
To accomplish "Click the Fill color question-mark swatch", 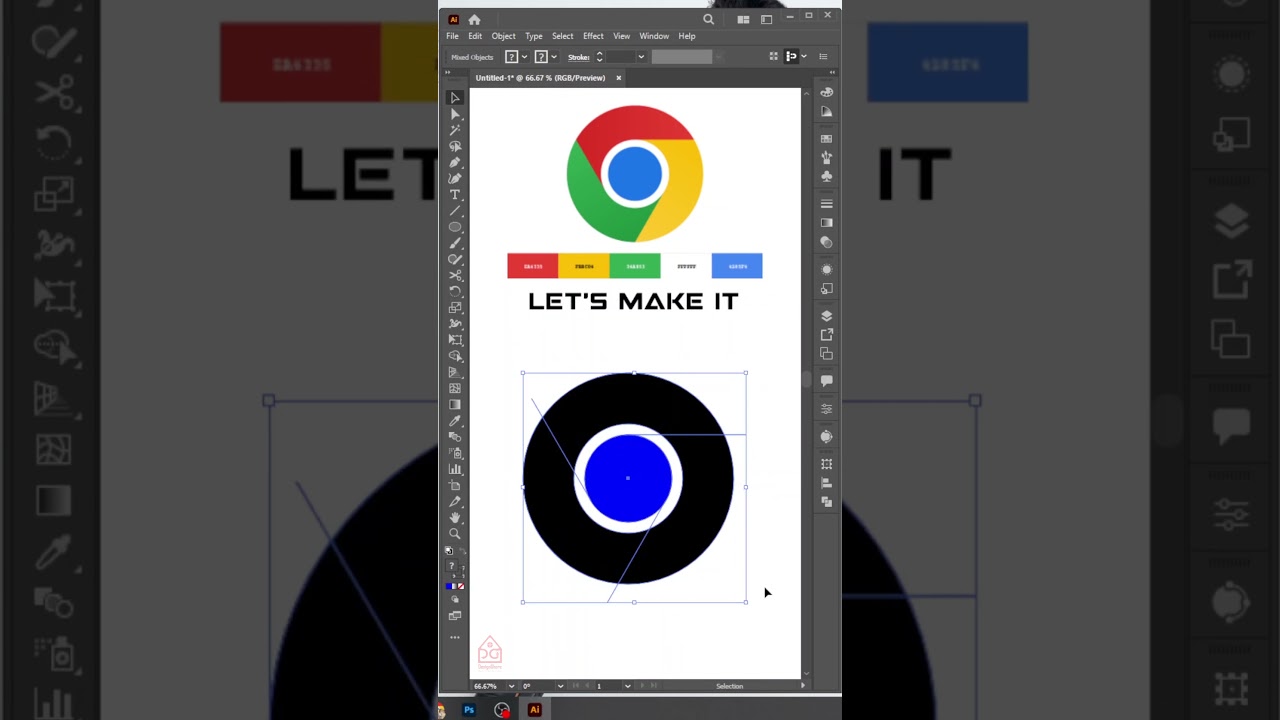I will tap(511, 57).
